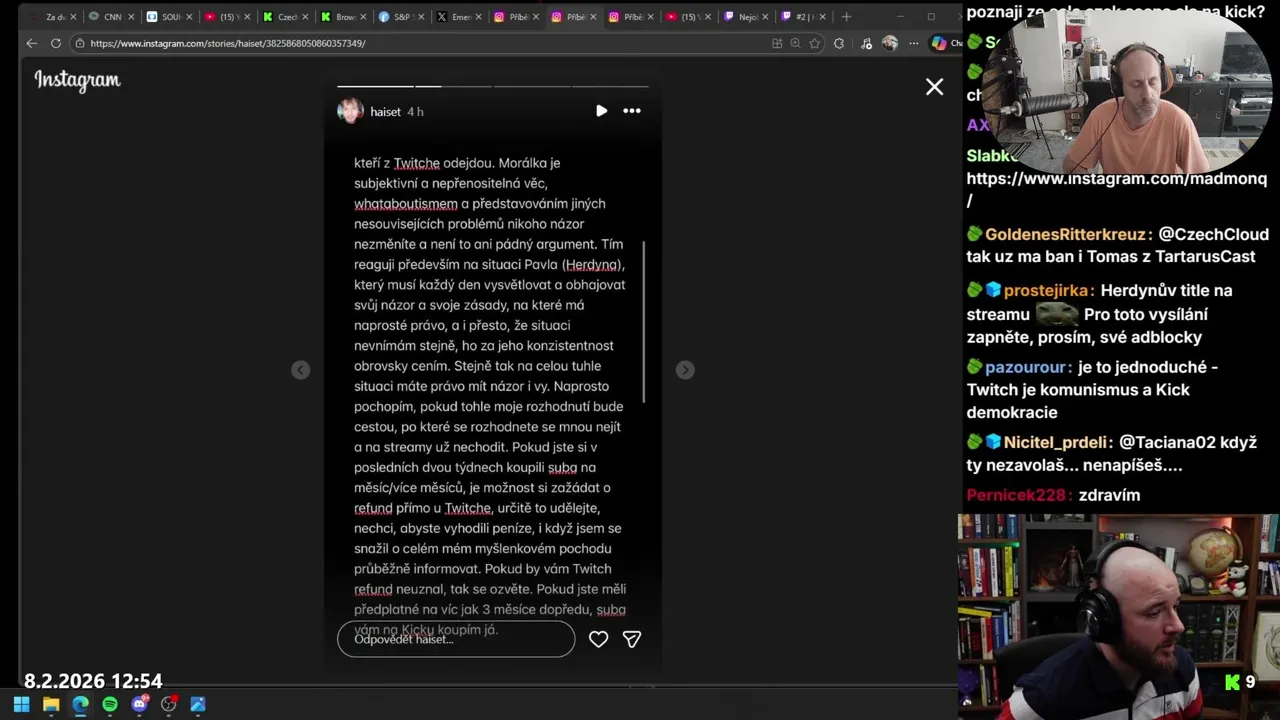Image resolution: width=1280 pixels, height=720 pixels.
Task: Advance to the next story arrow
Action: click(x=685, y=370)
